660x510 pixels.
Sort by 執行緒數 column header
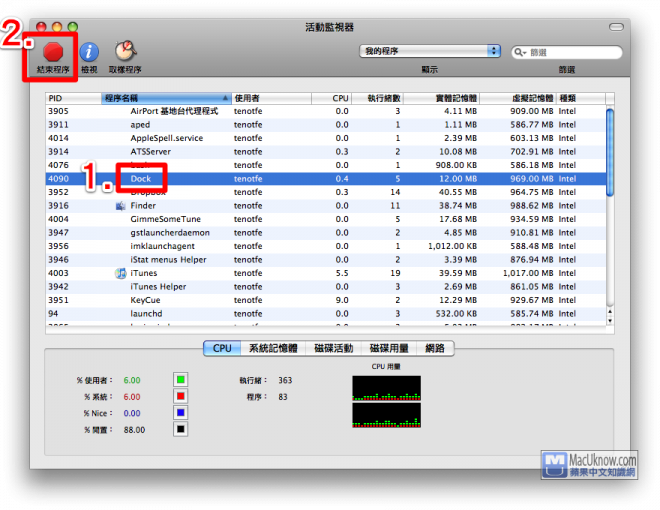coord(377,98)
